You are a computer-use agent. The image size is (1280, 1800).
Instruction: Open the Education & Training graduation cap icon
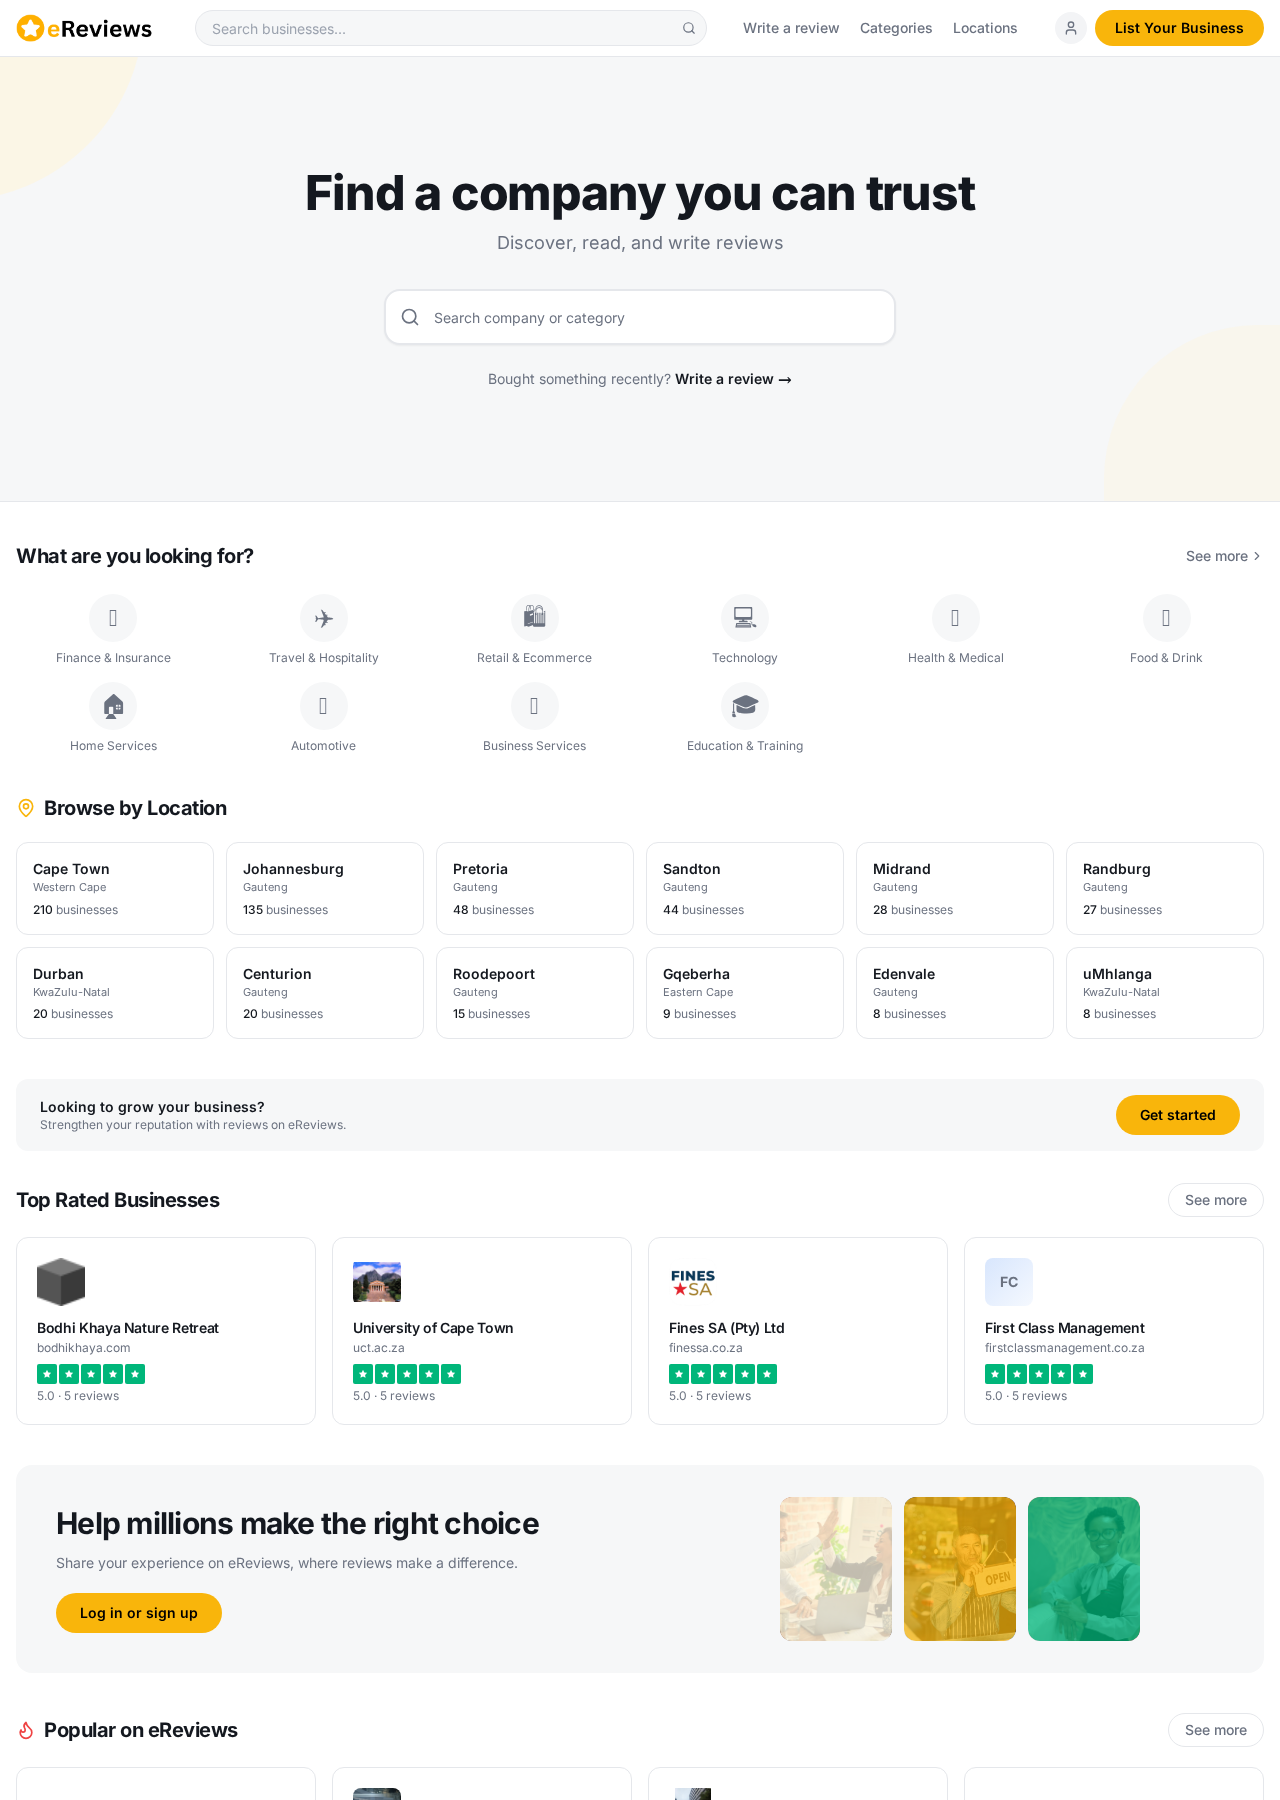point(745,706)
